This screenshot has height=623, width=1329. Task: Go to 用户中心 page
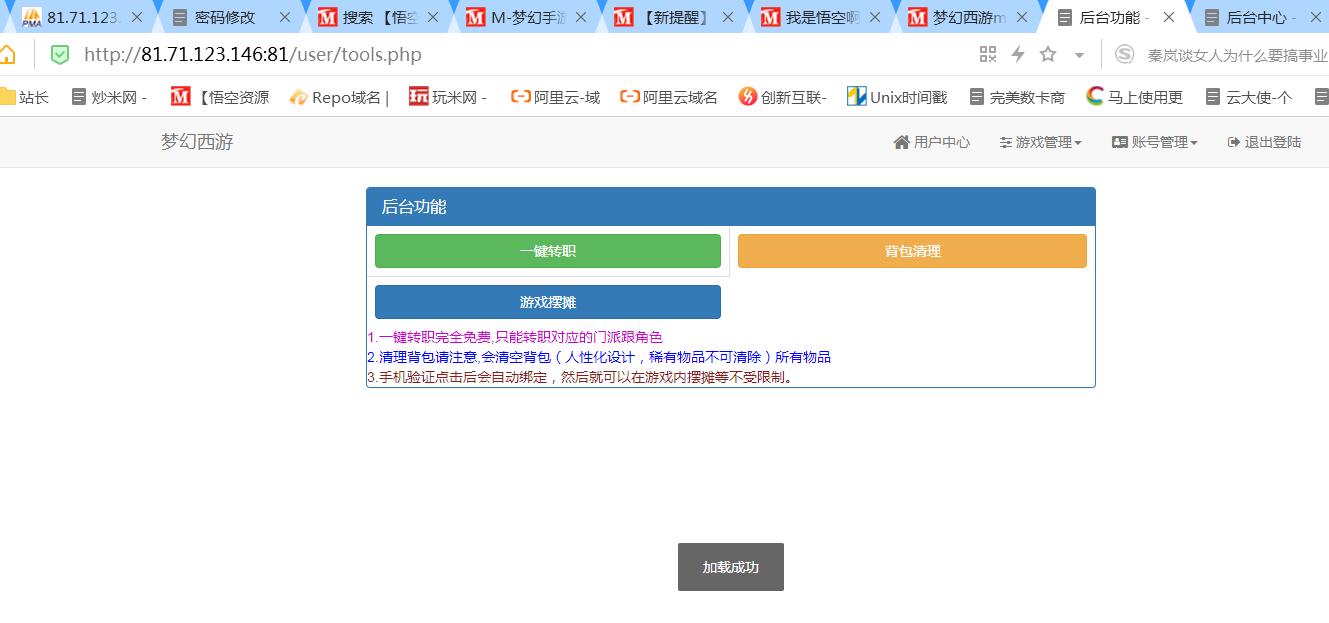click(x=931, y=142)
